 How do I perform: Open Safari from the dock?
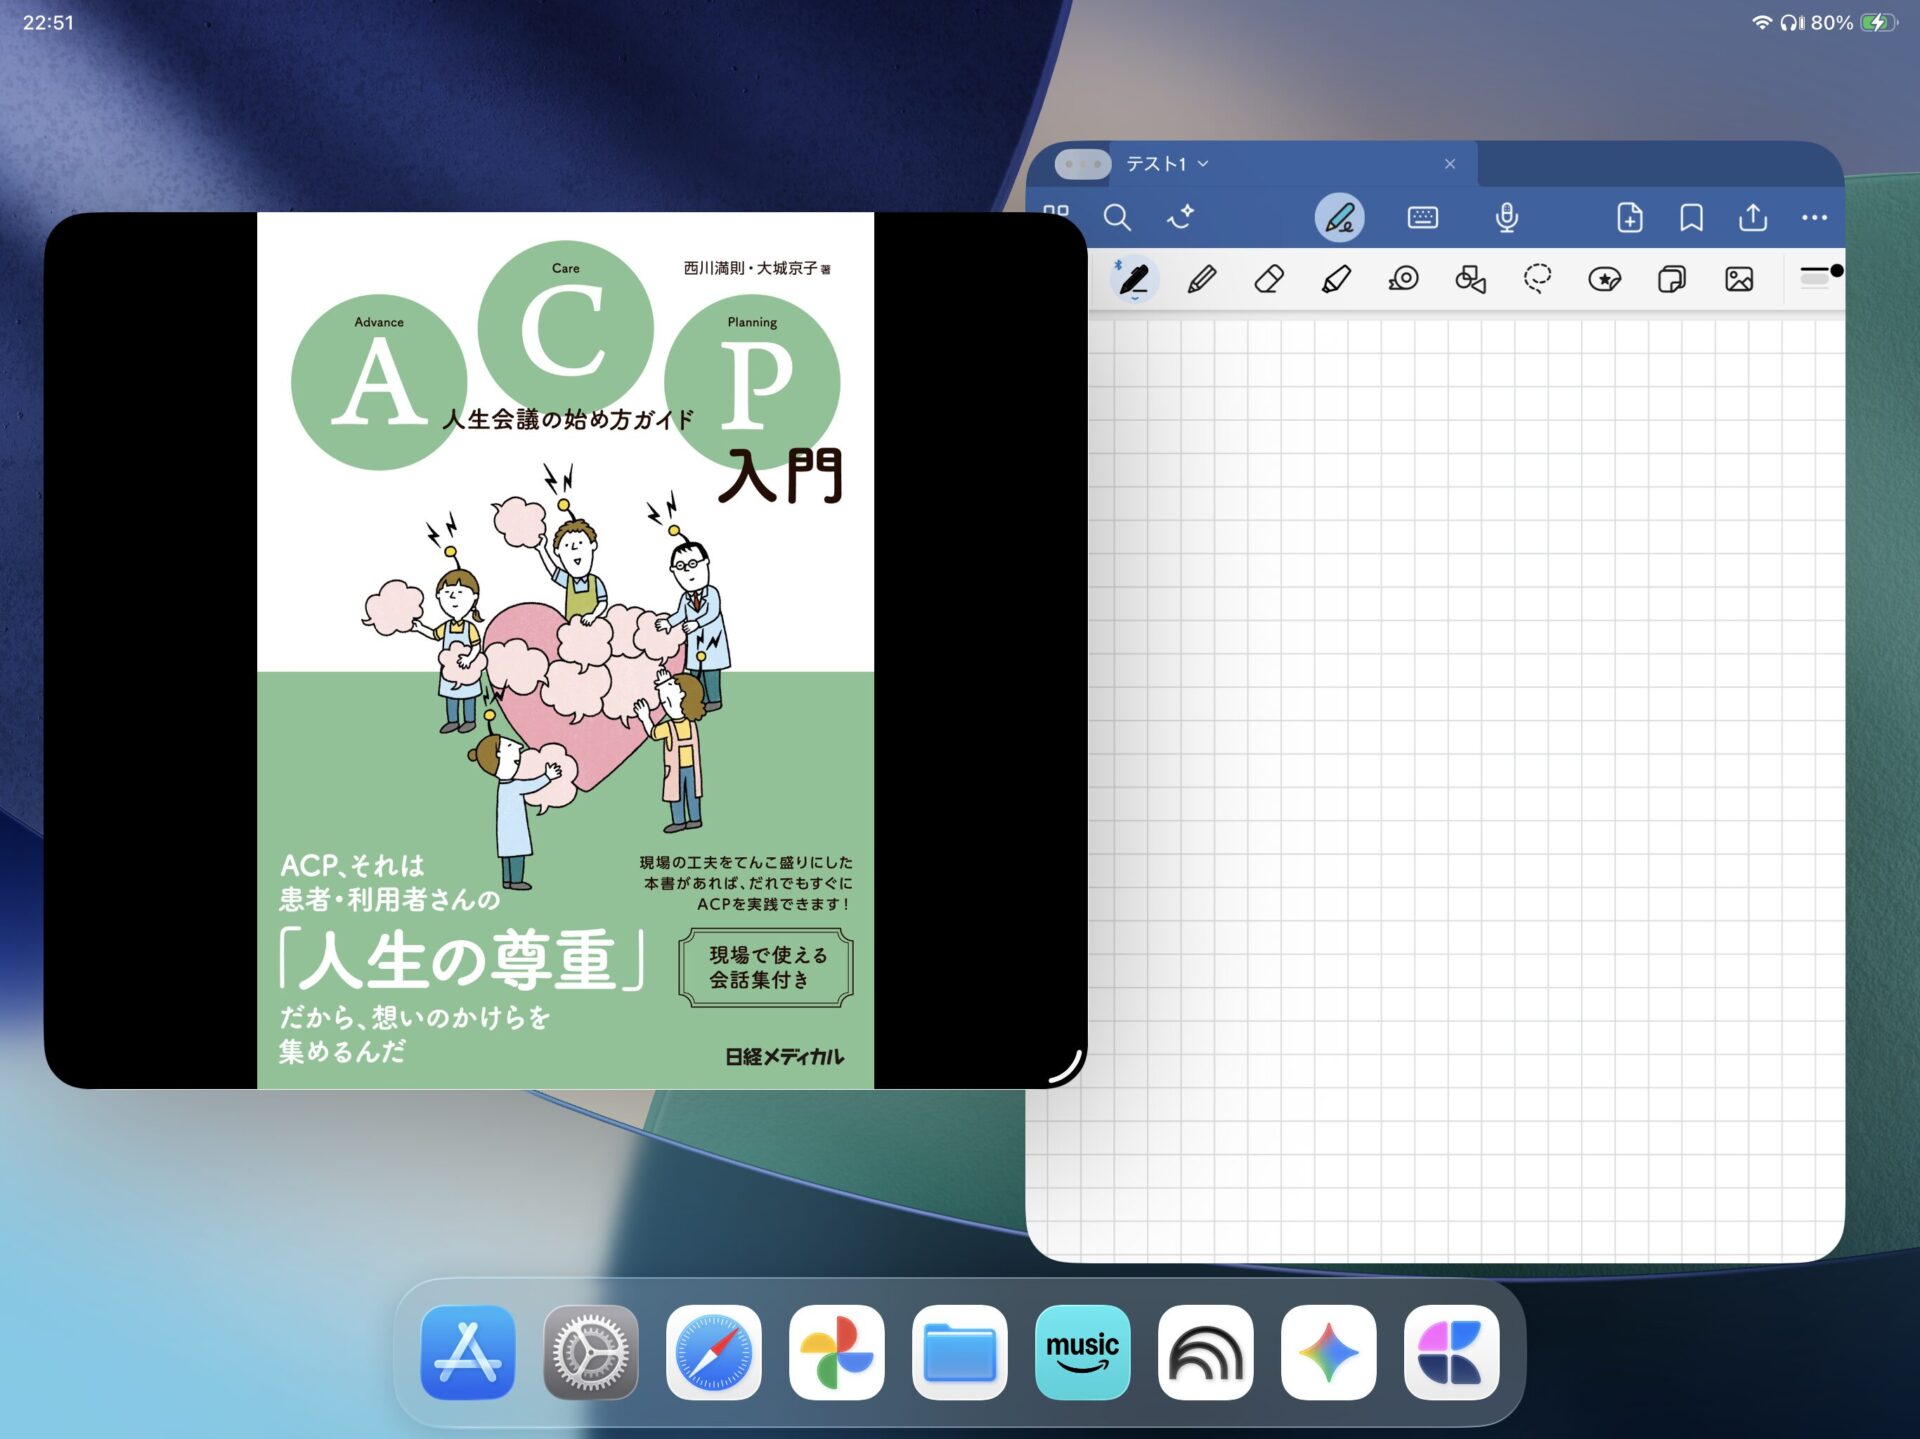click(x=713, y=1352)
